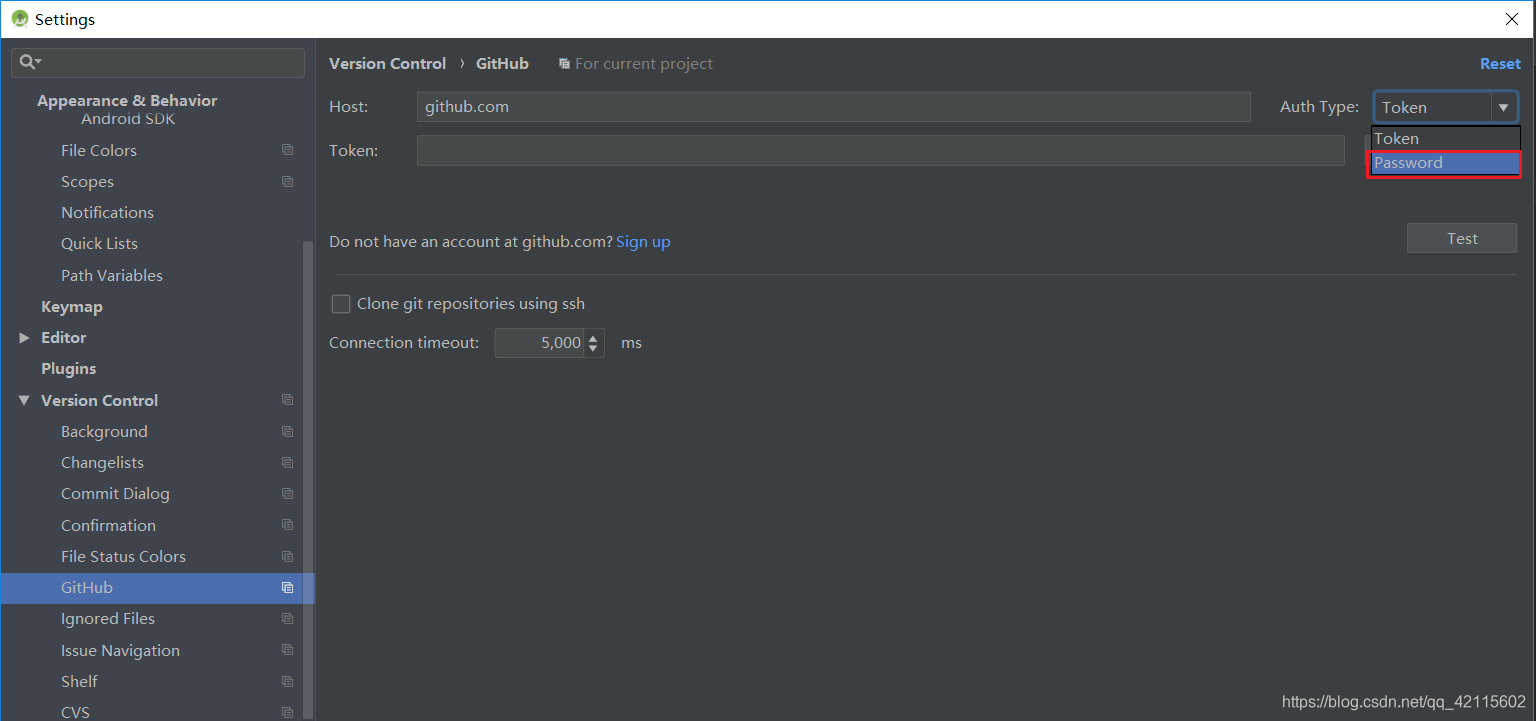Click the project-scope icon beside GitHub row
Image resolution: width=1536 pixels, height=721 pixels.
(x=288, y=587)
